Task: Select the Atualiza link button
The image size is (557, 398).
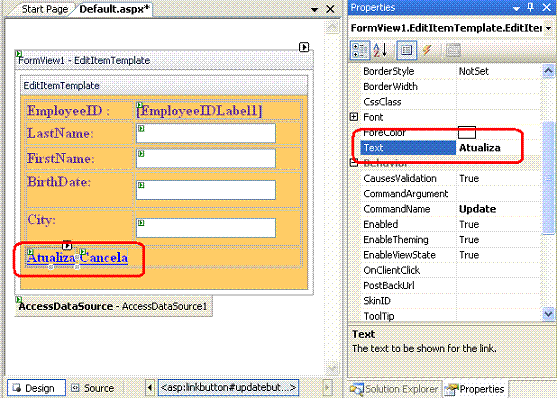Action: 52,258
